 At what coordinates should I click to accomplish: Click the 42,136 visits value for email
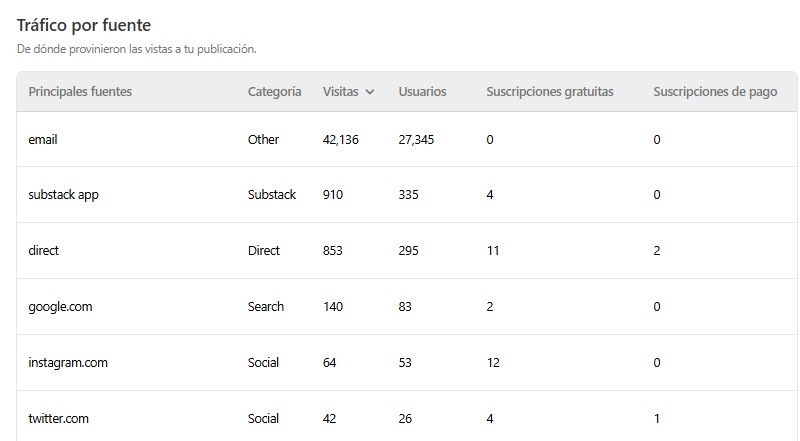(x=341, y=140)
